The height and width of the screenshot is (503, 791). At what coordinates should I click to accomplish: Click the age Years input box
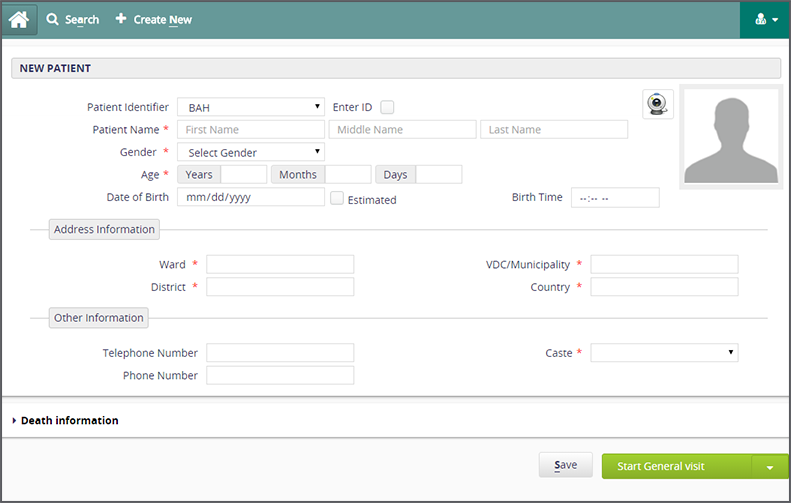click(x=244, y=175)
